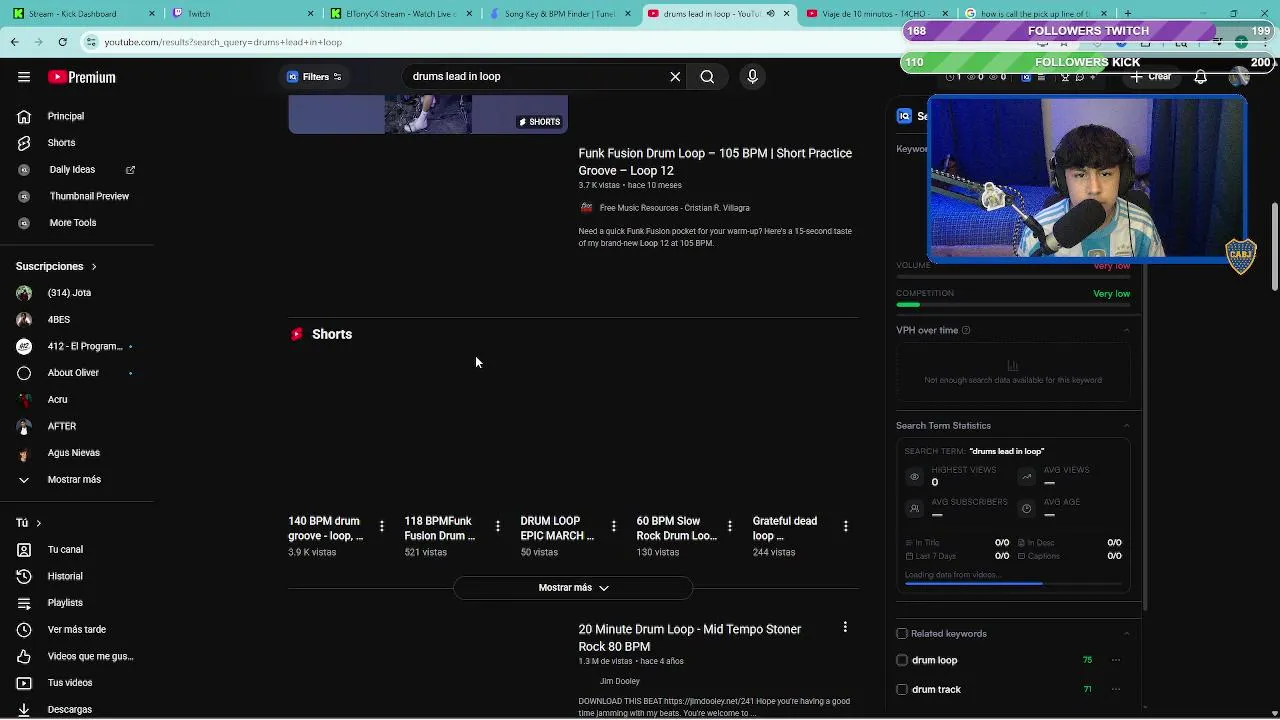Open the YouTube hamburger guide menu
The image size is (1280, 720).
[24, 77]
